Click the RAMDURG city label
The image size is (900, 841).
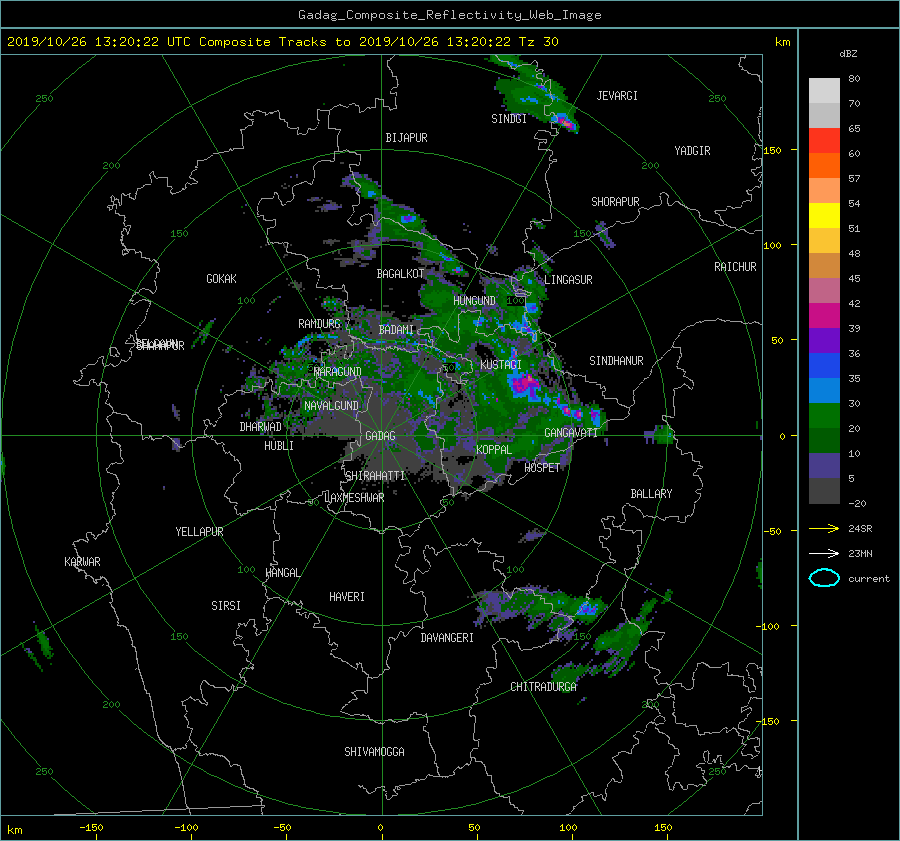click(319, 324)
